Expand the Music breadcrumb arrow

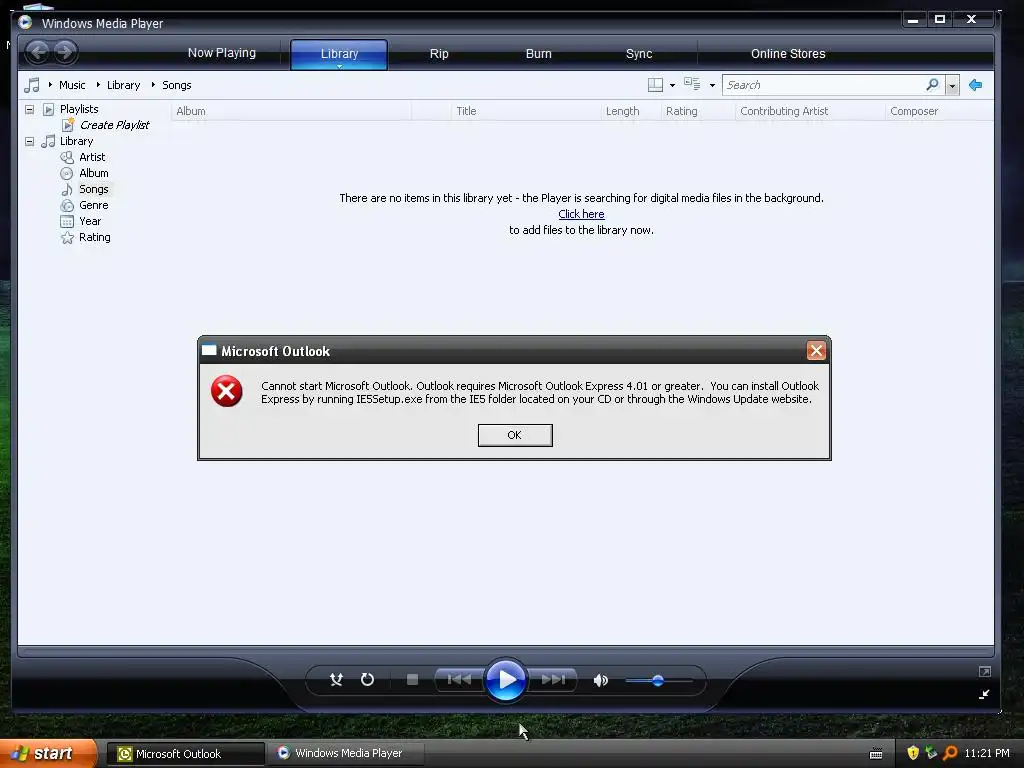50,85
